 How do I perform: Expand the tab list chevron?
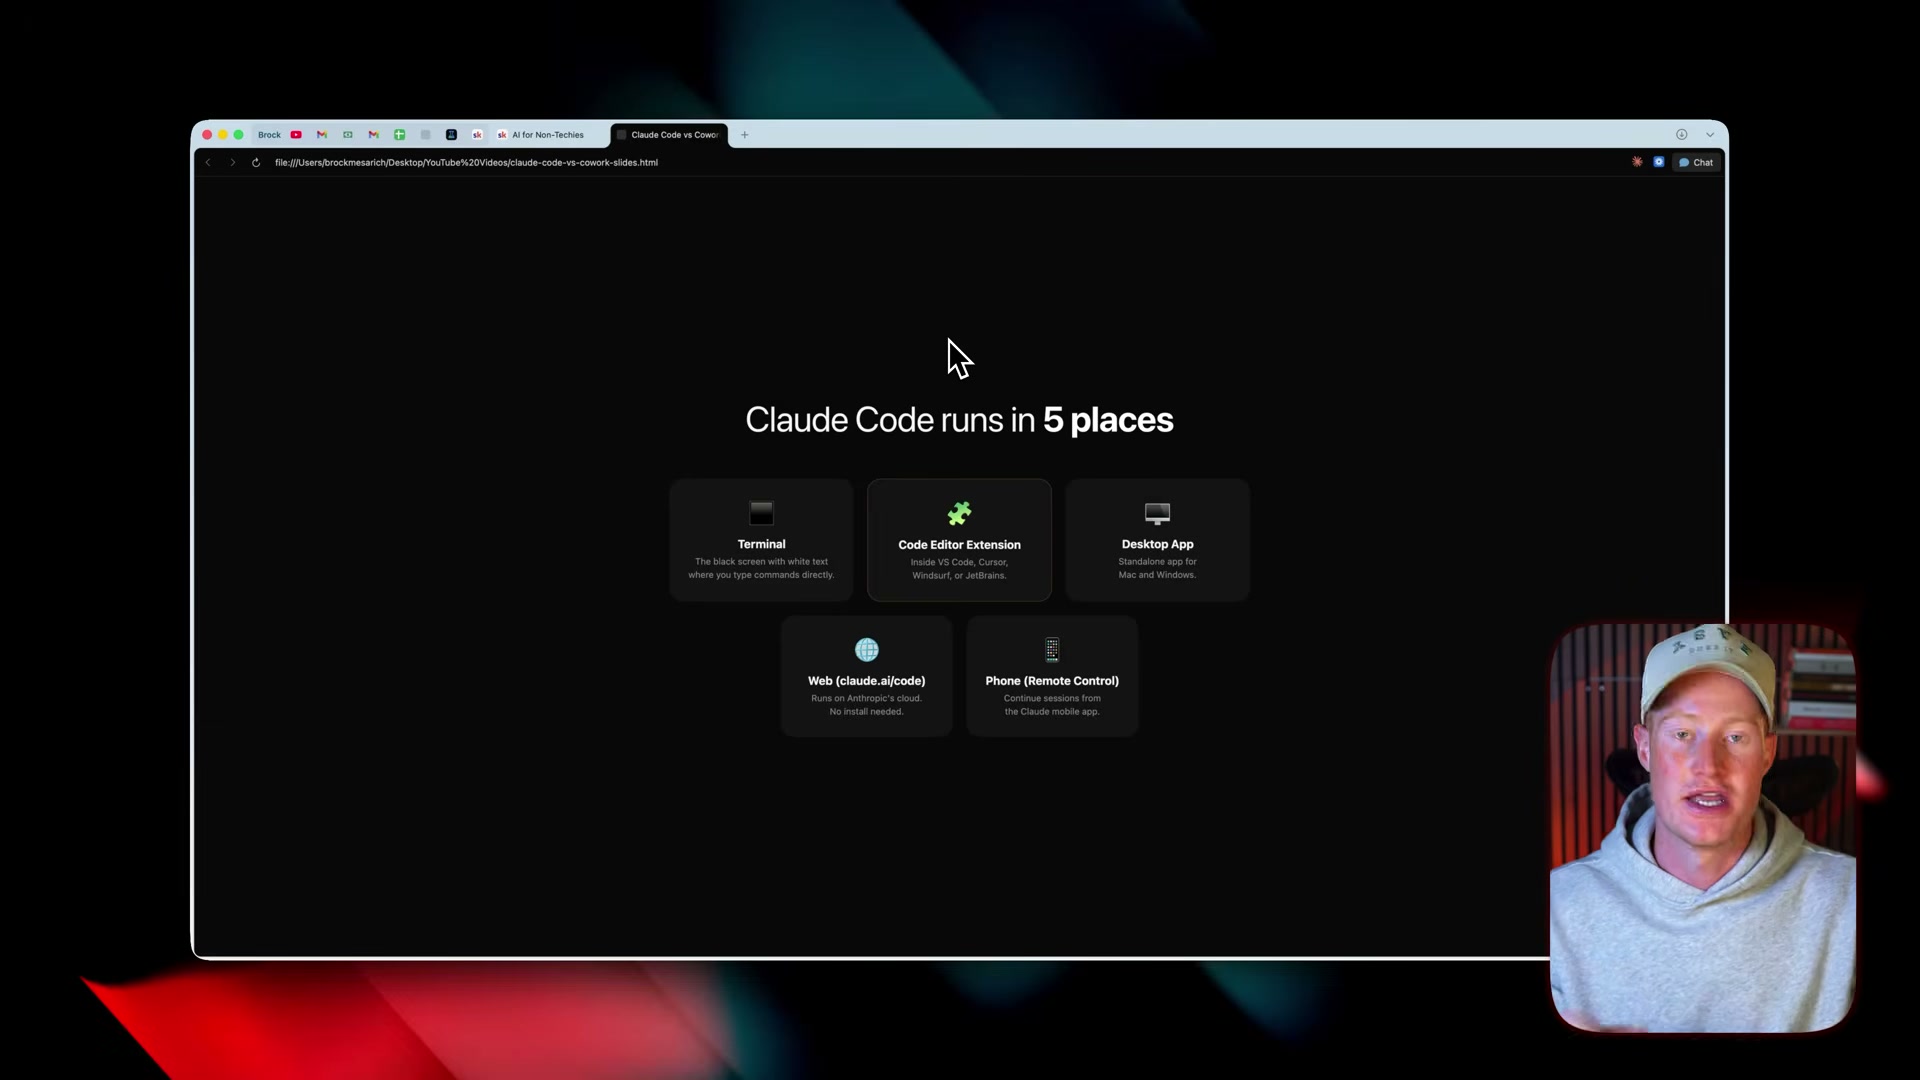click(x=1710, y=135)
